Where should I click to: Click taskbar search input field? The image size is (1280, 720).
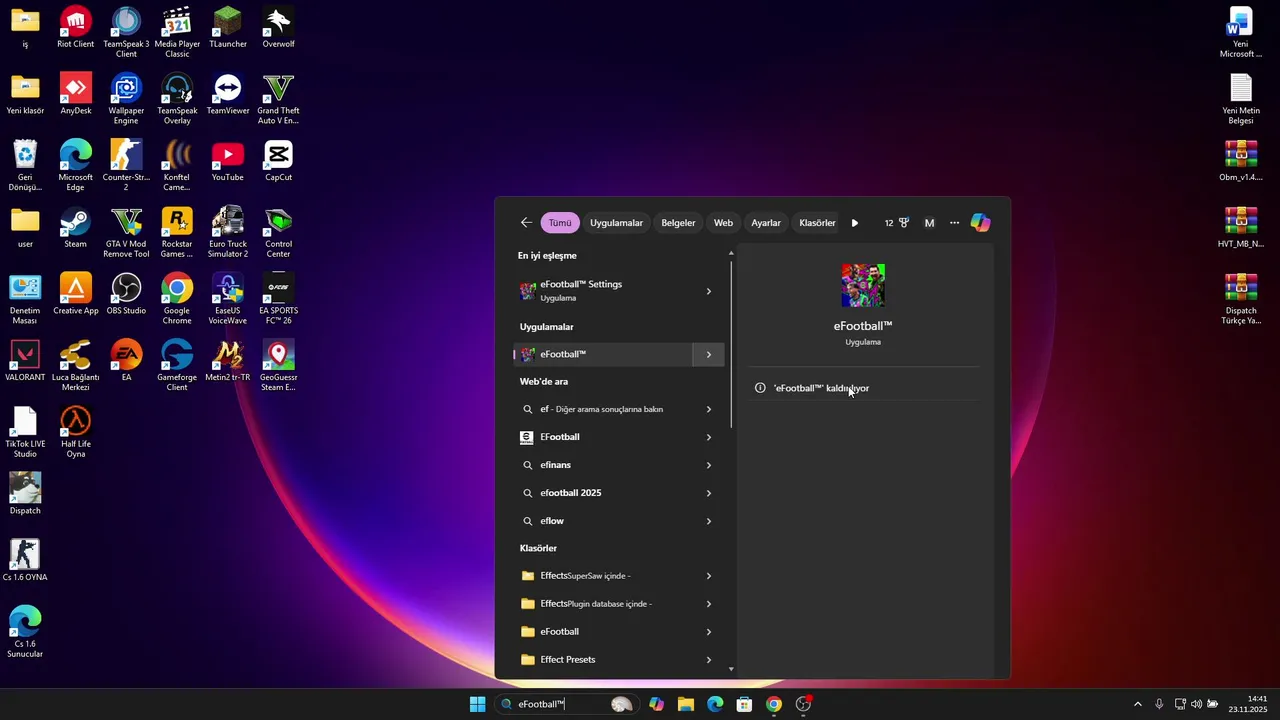(x=565, y=704)
